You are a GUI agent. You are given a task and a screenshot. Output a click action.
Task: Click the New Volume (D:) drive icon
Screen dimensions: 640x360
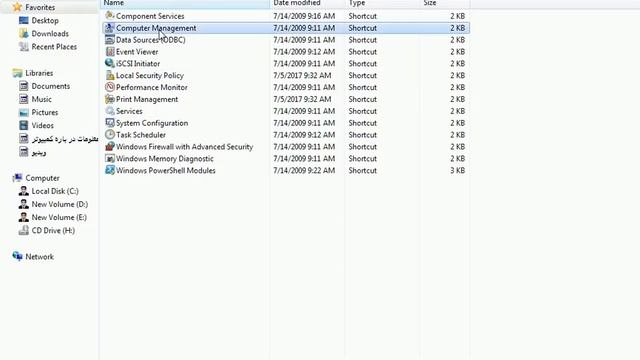(24, 204)
